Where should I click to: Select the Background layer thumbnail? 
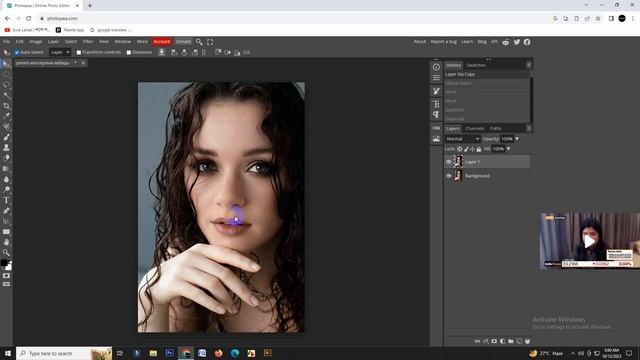point(458,176)
